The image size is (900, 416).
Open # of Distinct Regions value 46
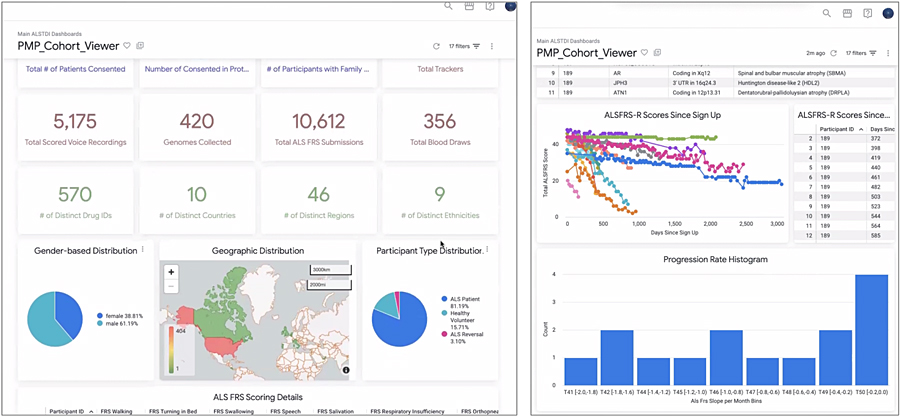point(319,195)
